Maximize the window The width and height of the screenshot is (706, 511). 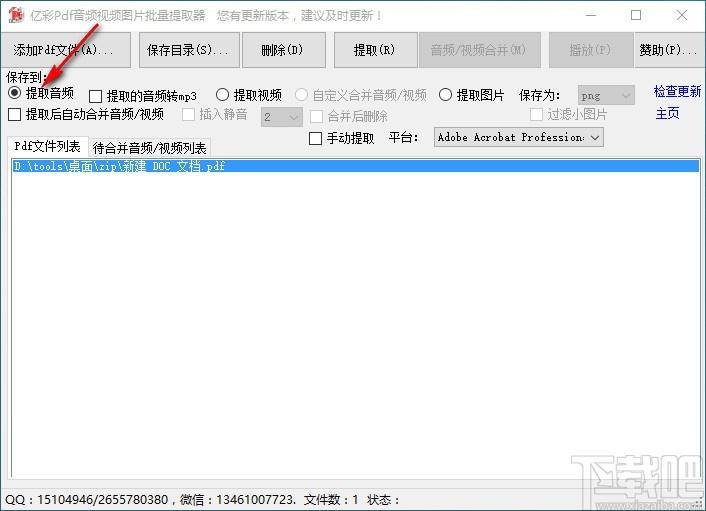pyautogui.click(x=636, y=15)
